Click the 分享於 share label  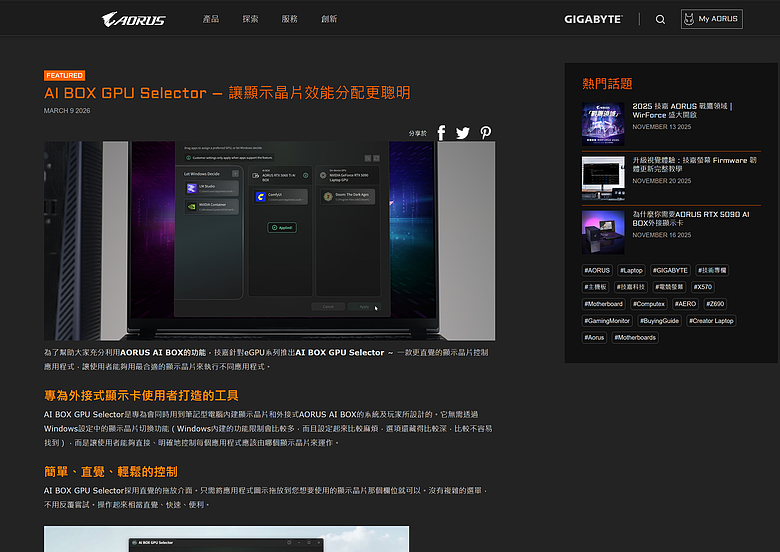click(x=417, y=133)
